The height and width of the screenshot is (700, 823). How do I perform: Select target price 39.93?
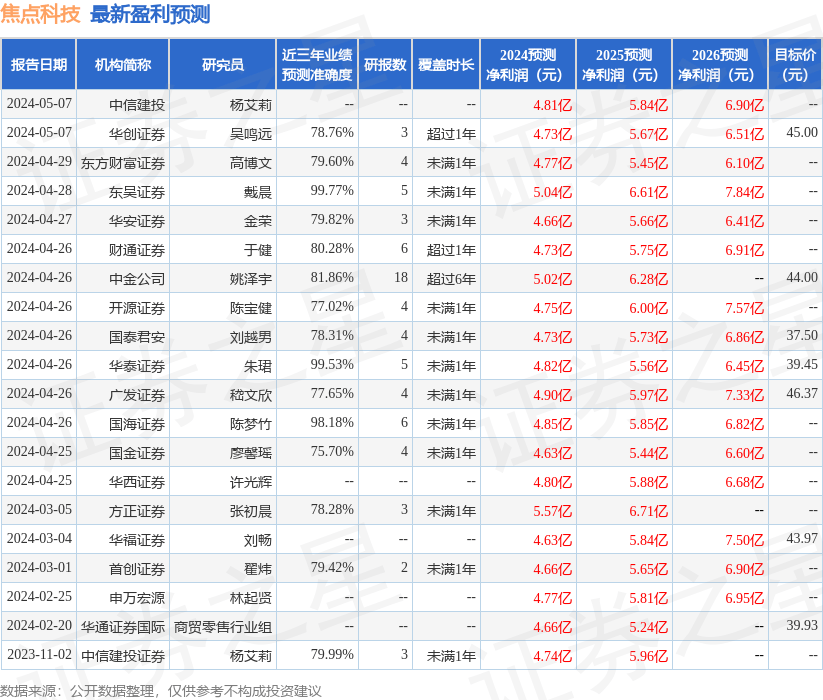(802, 625)
